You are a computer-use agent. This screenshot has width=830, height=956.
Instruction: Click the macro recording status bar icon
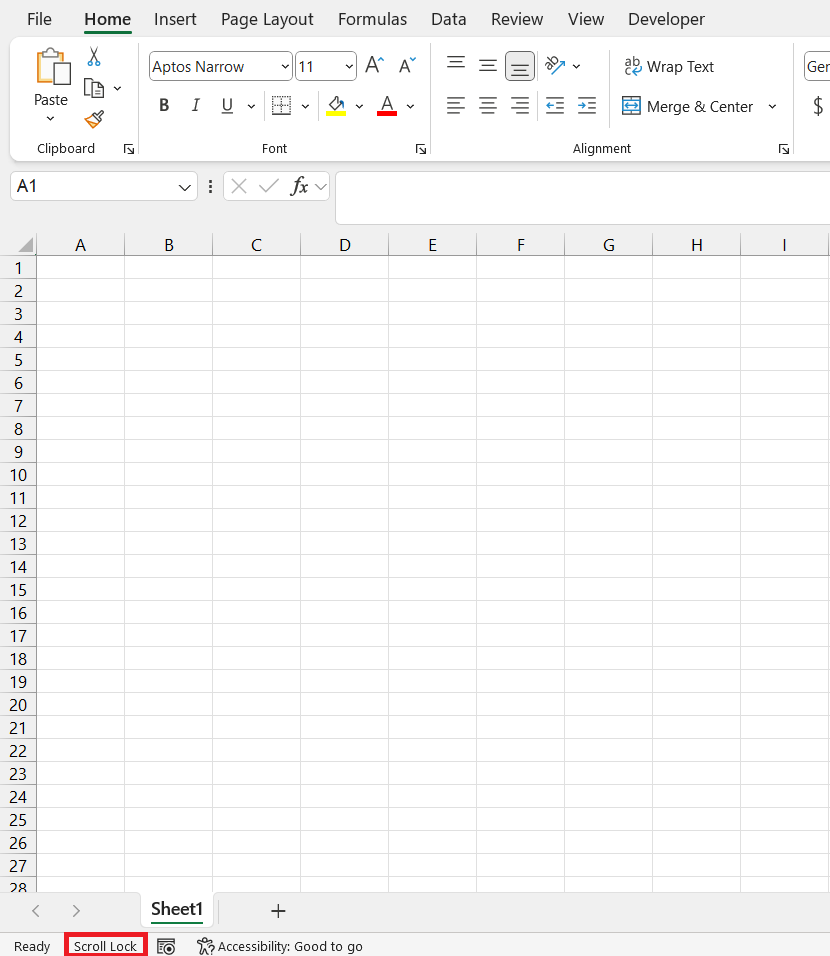point(166,946)
